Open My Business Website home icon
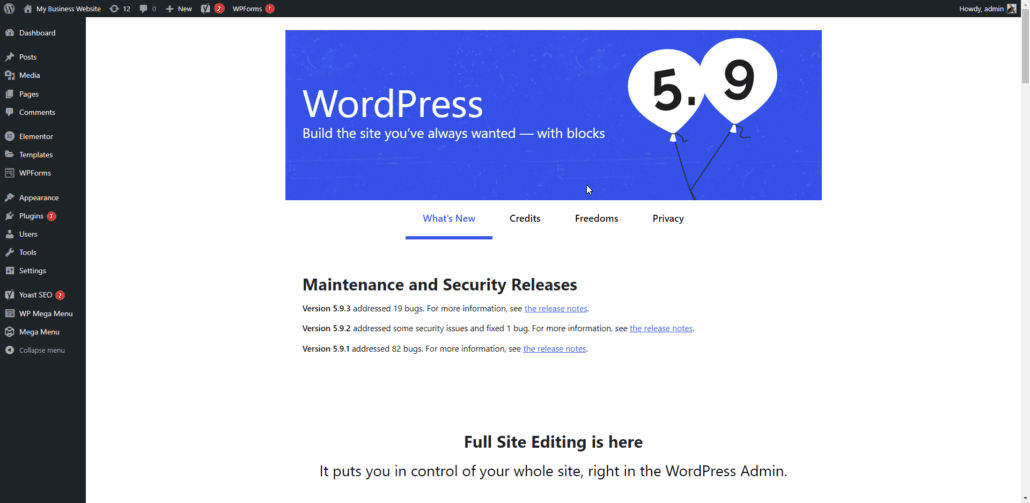The image size is (1030, 503). coord(28,9)
